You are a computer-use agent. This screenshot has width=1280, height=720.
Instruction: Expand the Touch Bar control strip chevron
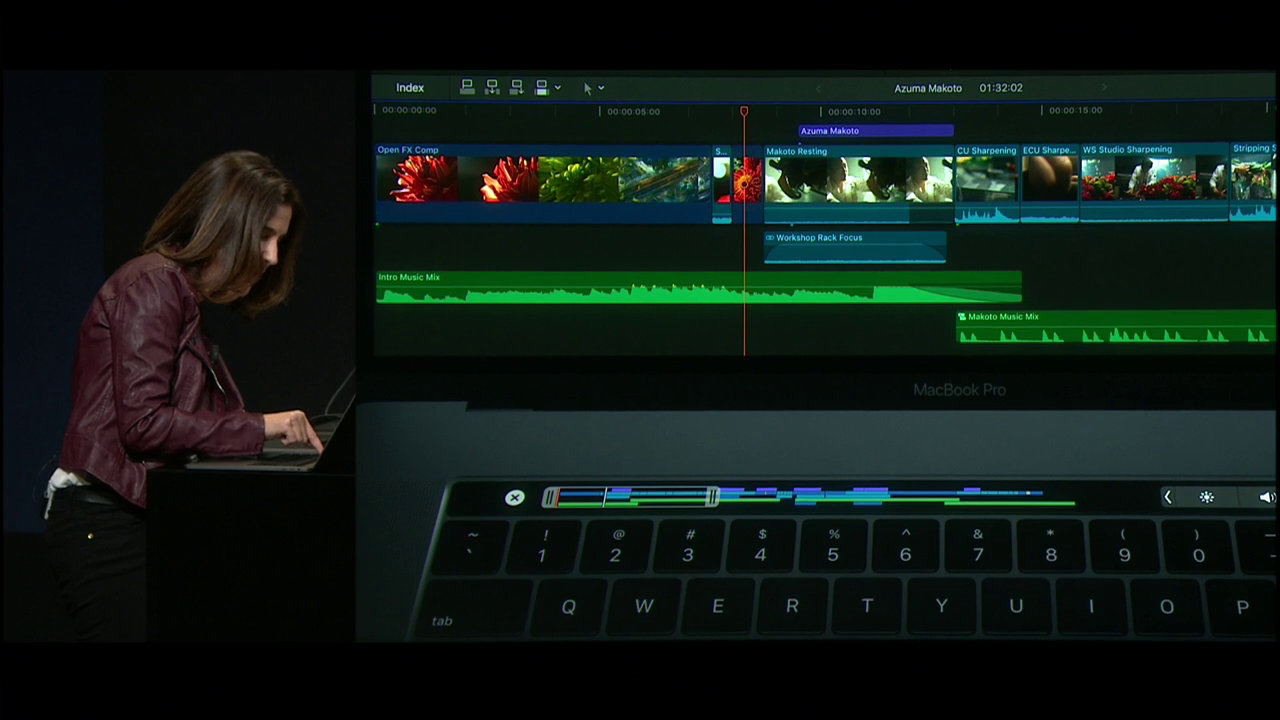point(1167,497)
